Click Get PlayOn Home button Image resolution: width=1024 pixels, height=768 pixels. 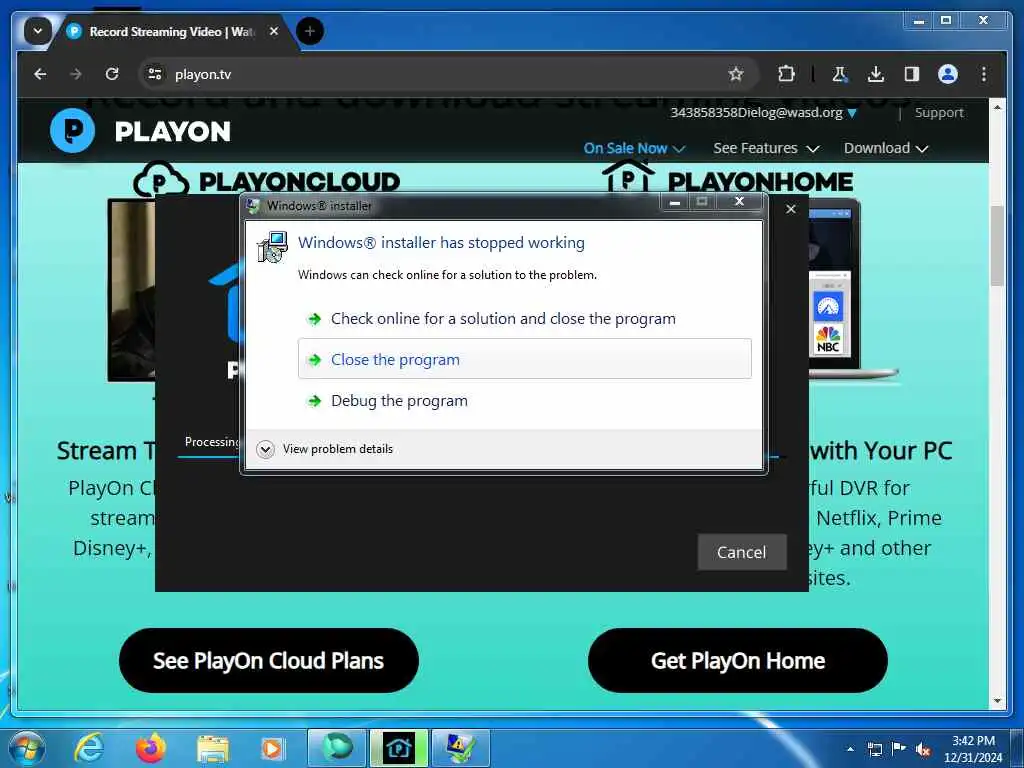[x=737, y=660]
